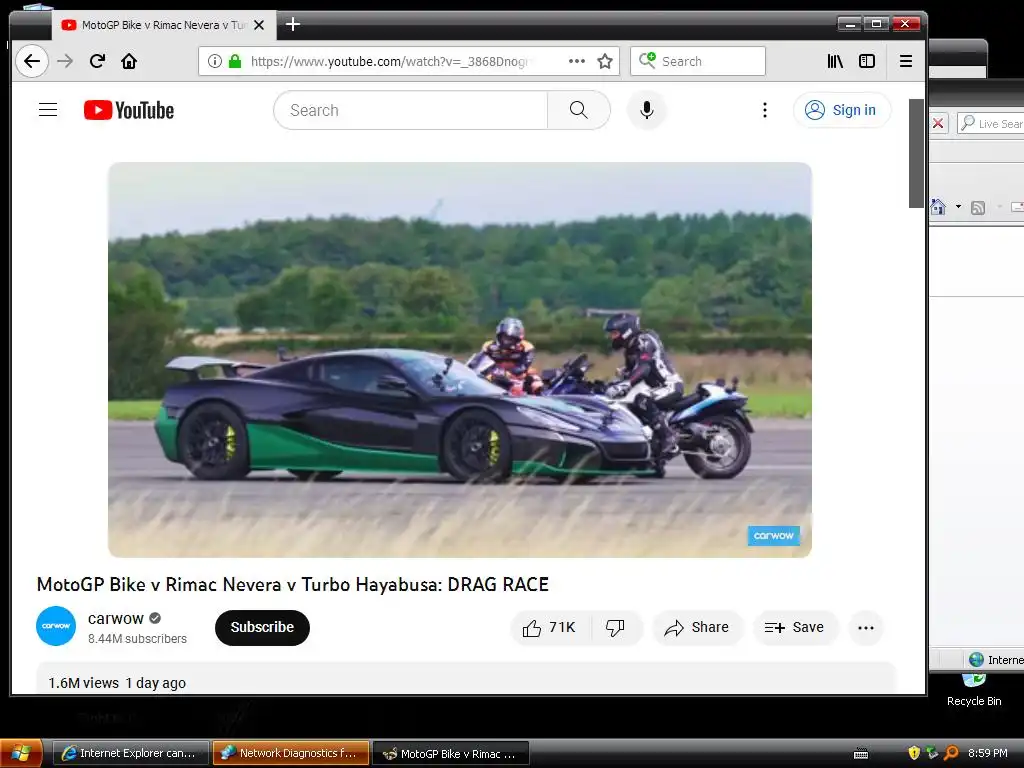1024x768 pixels.
Task: Click the security shield tray icon
Action: [x=914, y=753]
